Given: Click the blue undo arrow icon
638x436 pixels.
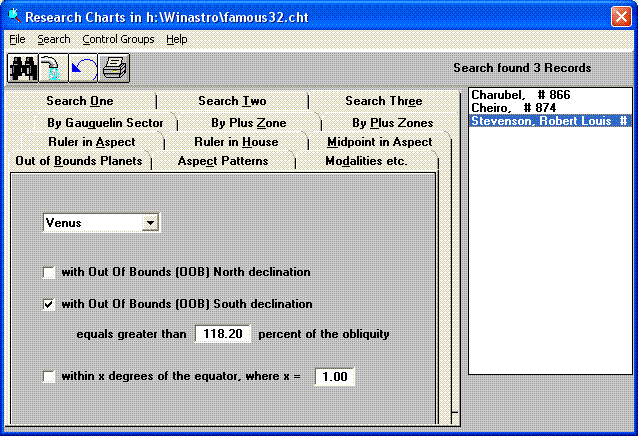Looking at the screenshot, I should 82,68.
